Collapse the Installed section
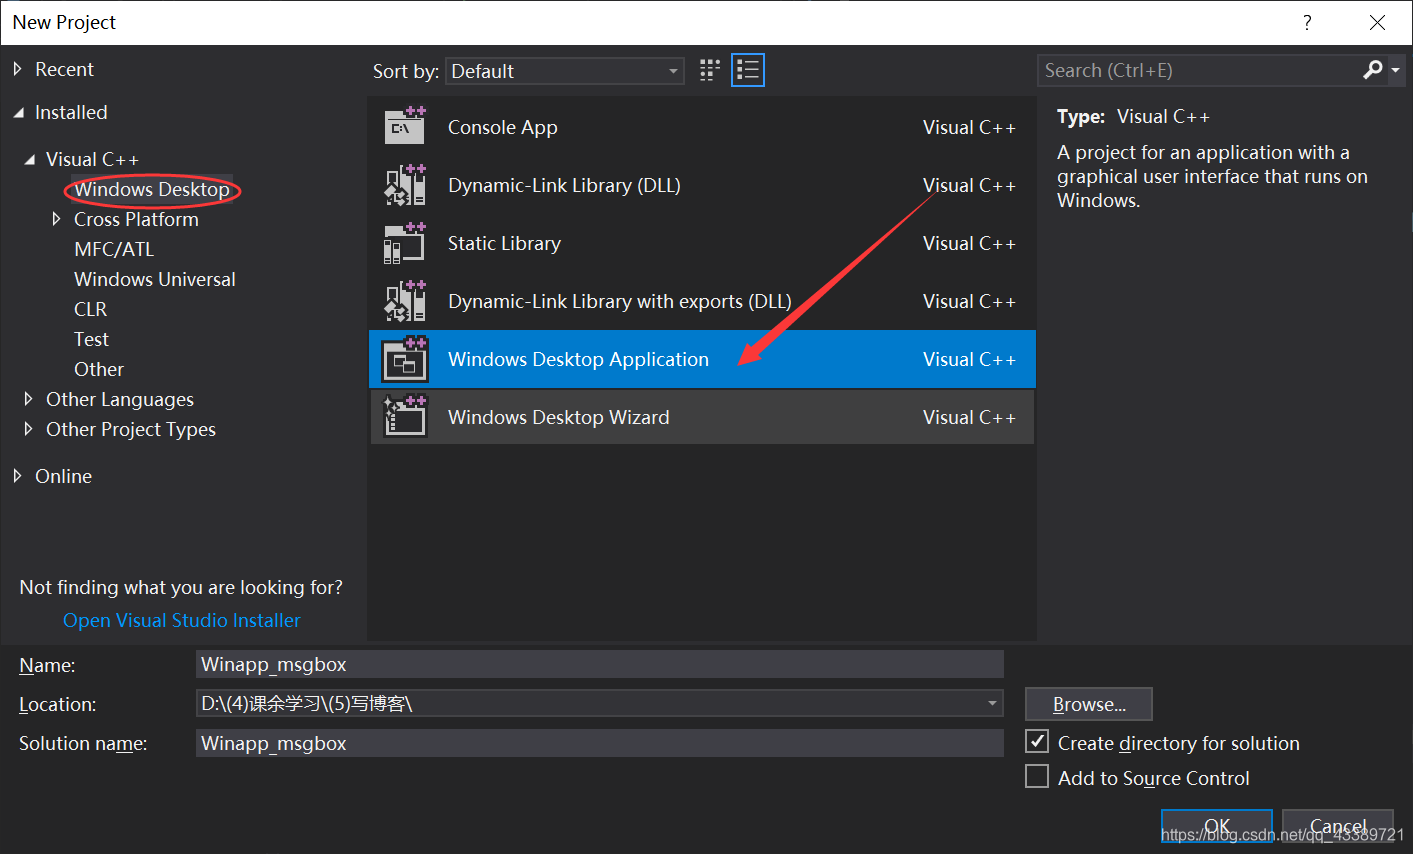This screenshot has width=1413, height=854. 18,113
